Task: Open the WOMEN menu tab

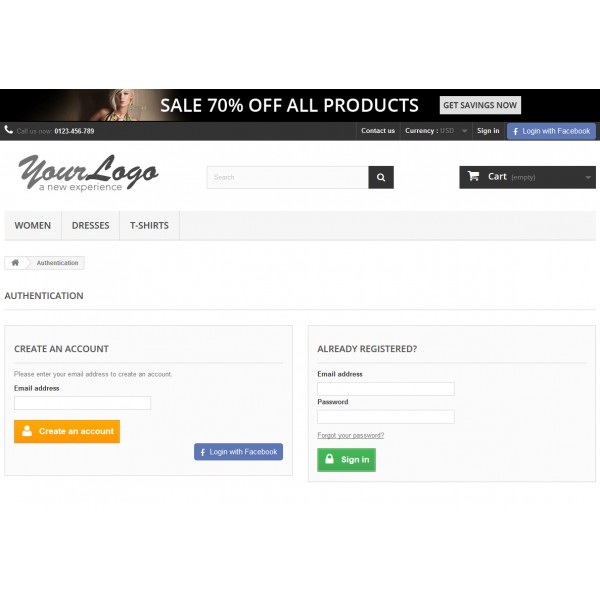Action: point(33,225)
